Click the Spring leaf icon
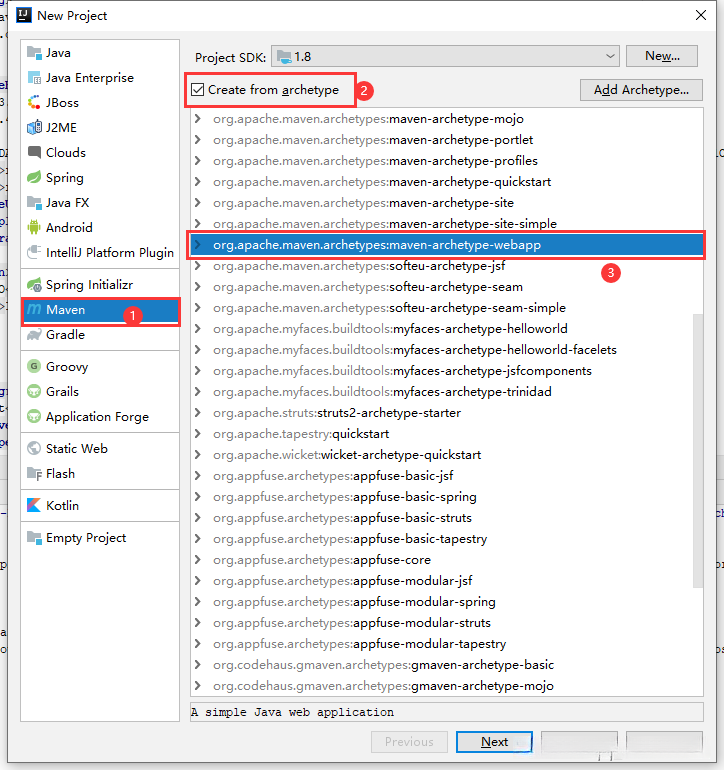The height and width of the screenshot is (770, 724). click(34, 177)
